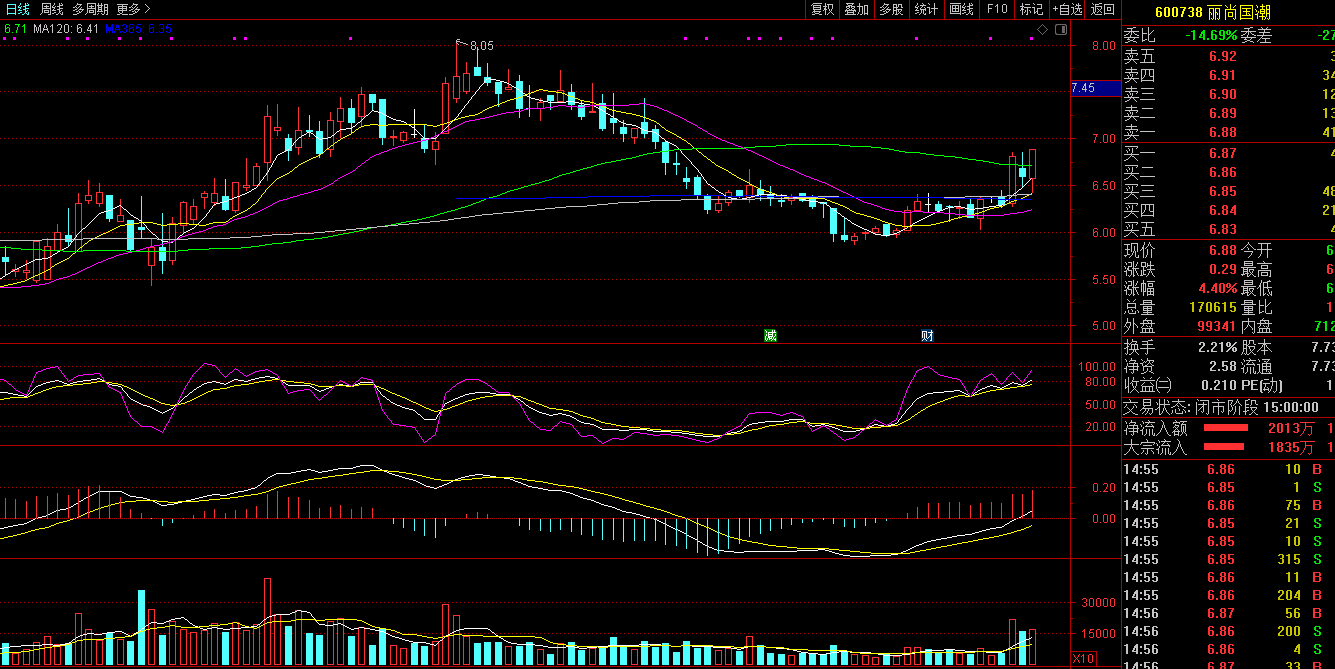Select the 买四 price 6.84

1222,210
